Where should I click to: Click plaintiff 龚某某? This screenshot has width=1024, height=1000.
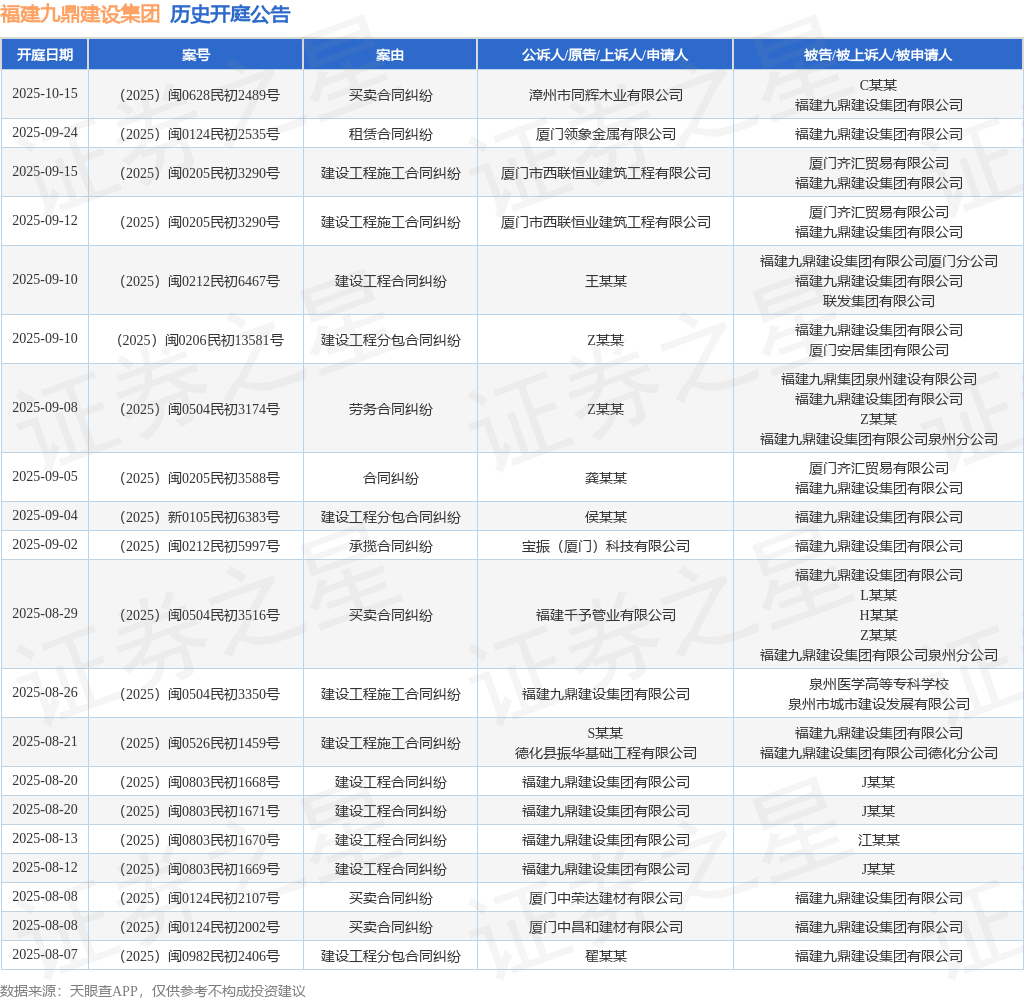pyautogui.click(x=605, y=479)
